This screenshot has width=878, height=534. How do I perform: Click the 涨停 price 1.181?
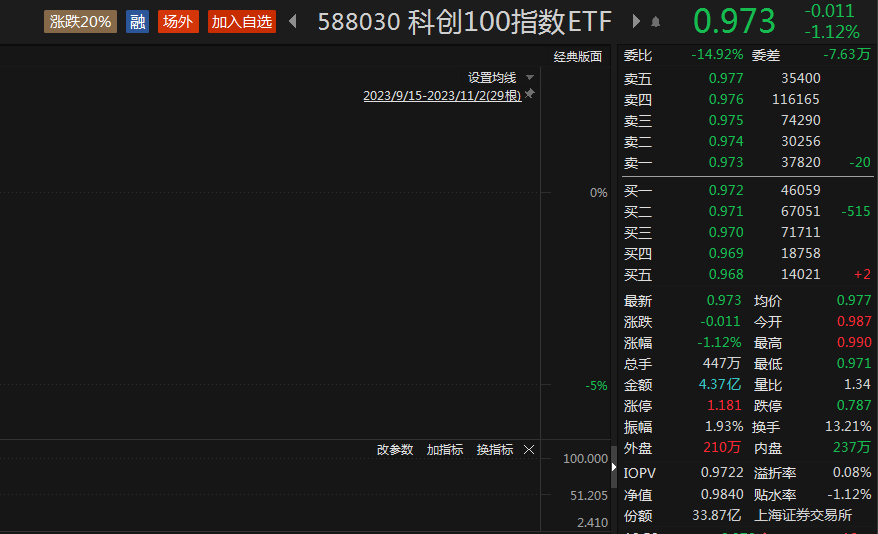[724, 405]
